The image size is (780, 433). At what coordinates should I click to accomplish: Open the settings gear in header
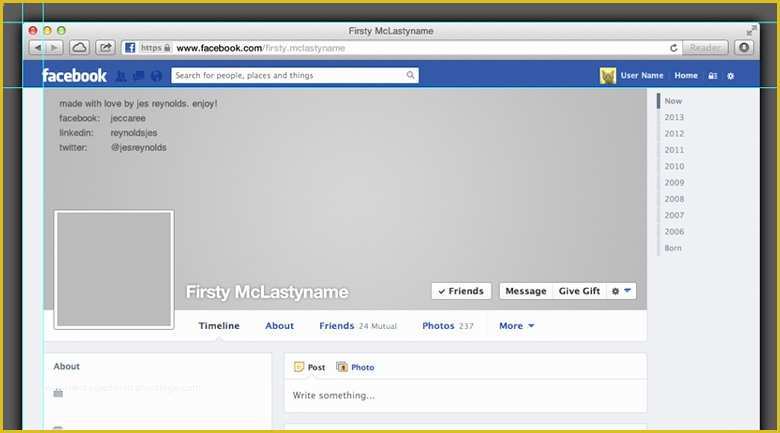click(730, 76)
